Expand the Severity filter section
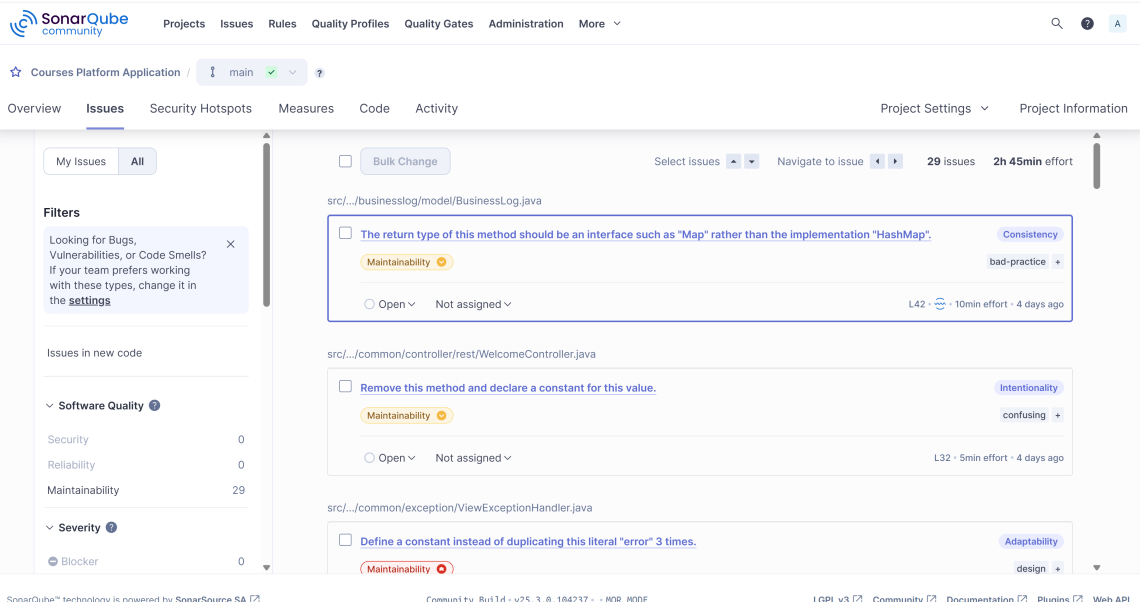1140x602 pixels. [80, 527]
